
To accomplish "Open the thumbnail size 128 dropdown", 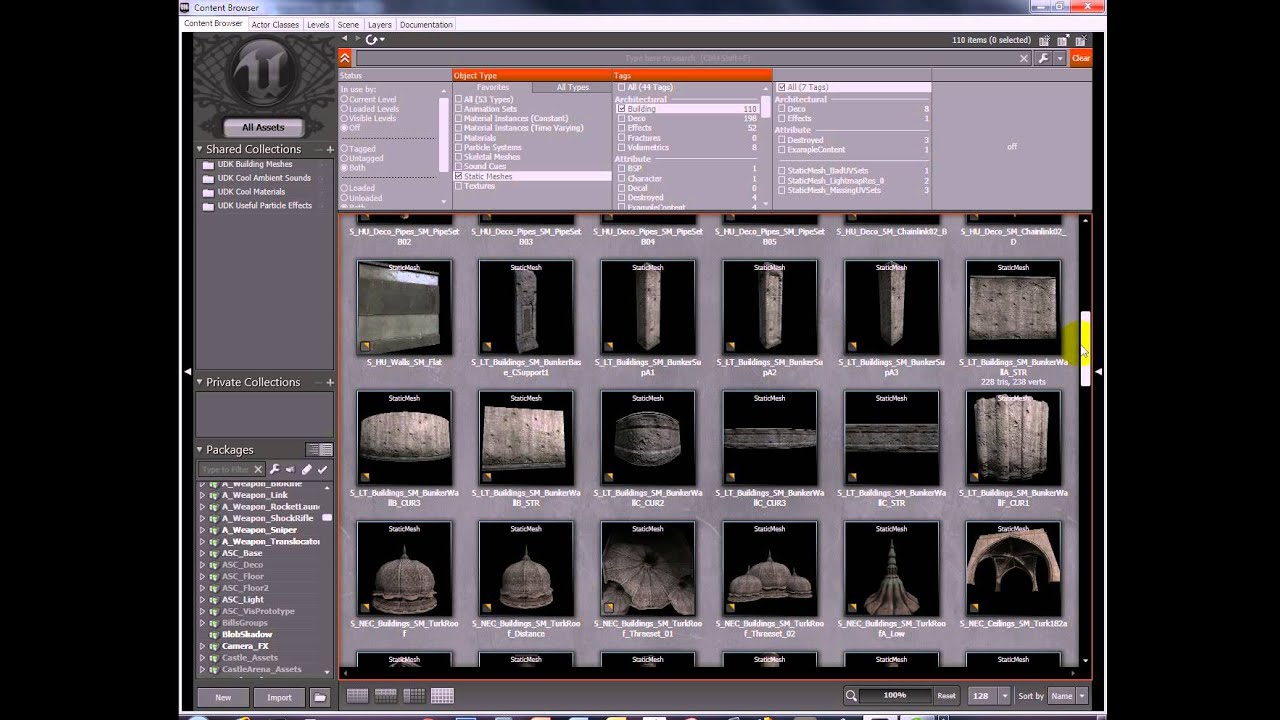I will pos(1004,696).
